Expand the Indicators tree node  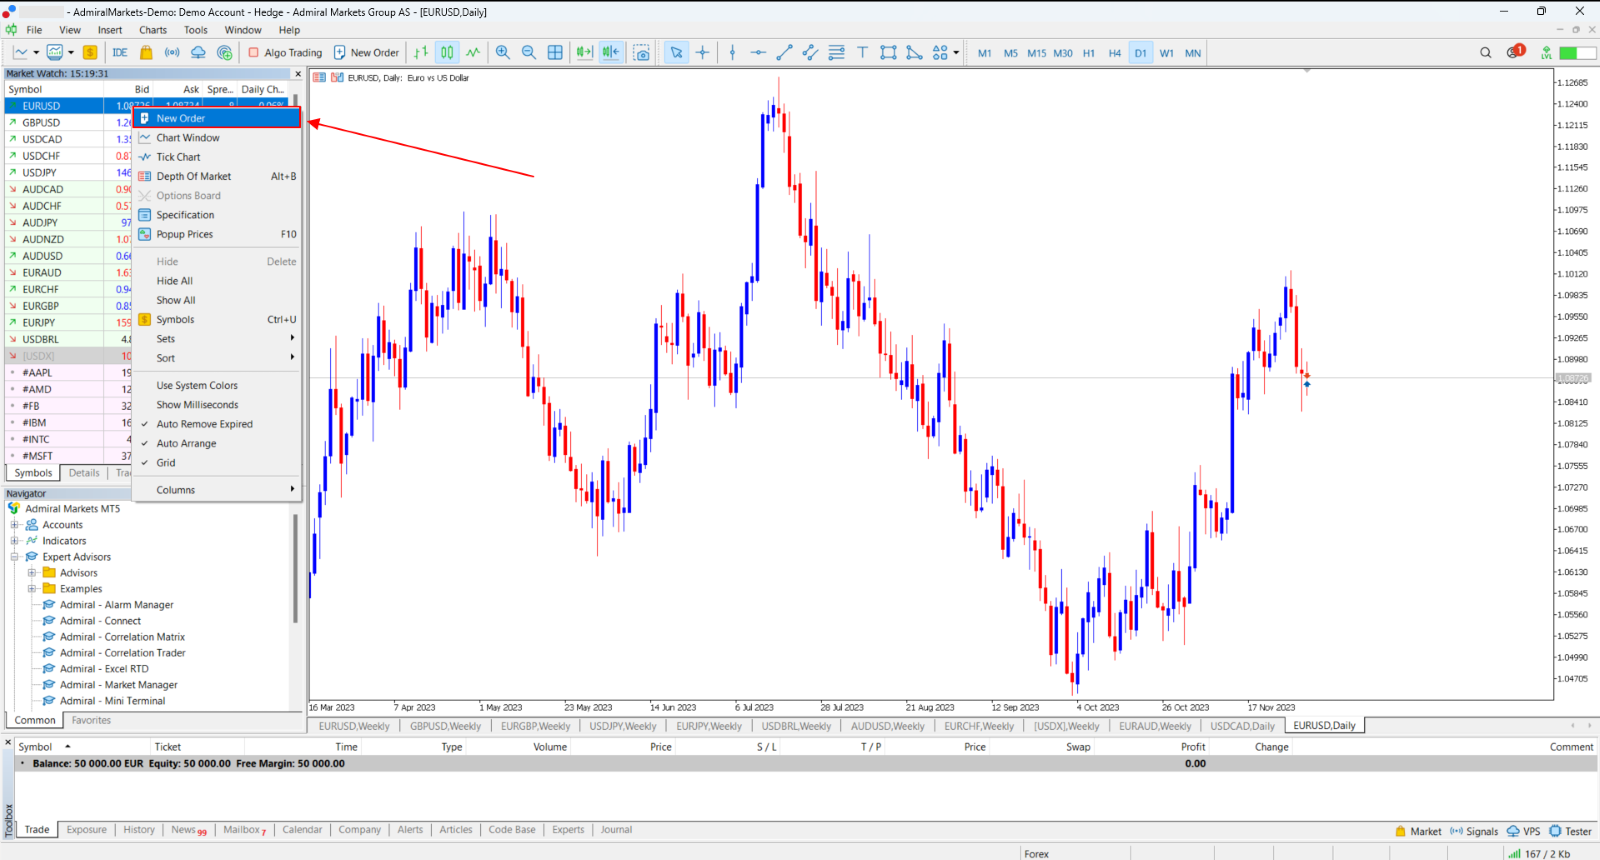[x=15, y=541]
